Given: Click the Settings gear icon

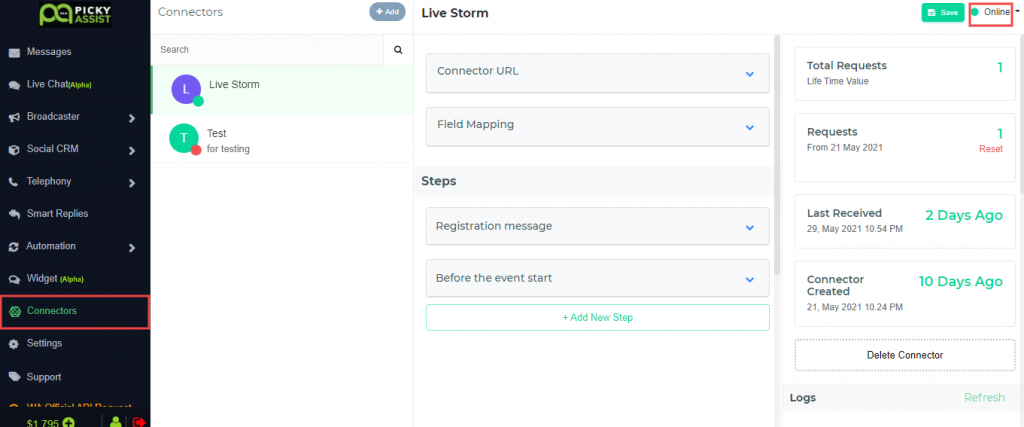Looking at the screenshot, I should 14,343.
